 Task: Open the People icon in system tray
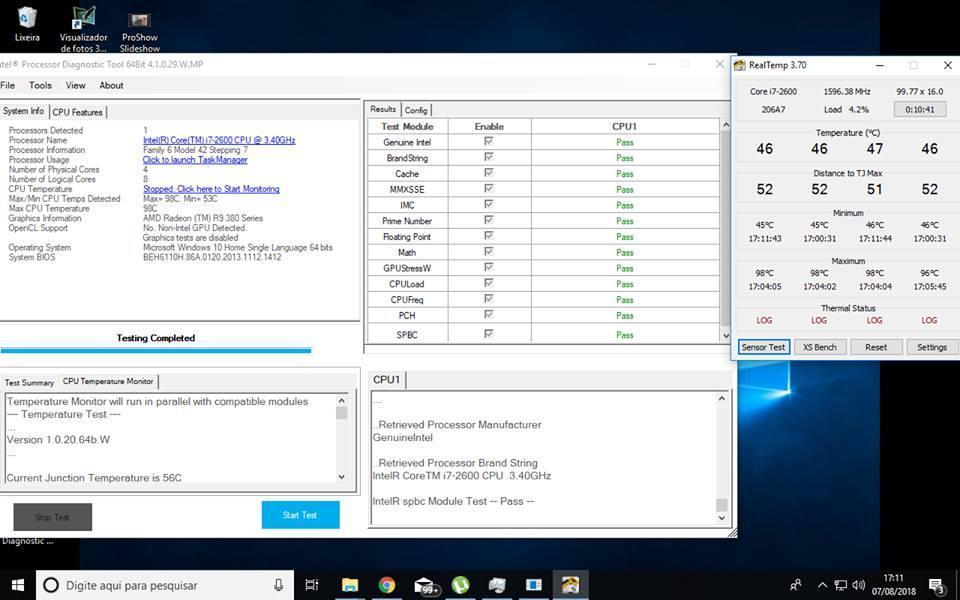[796, 585]
